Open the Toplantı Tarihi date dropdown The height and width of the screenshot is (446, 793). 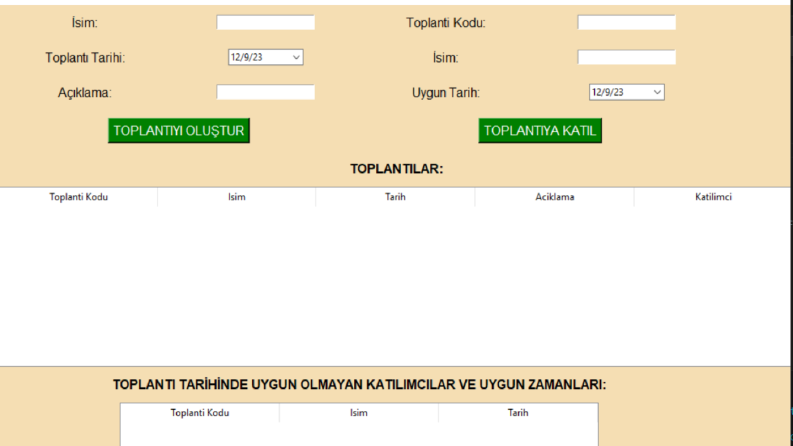296,57
